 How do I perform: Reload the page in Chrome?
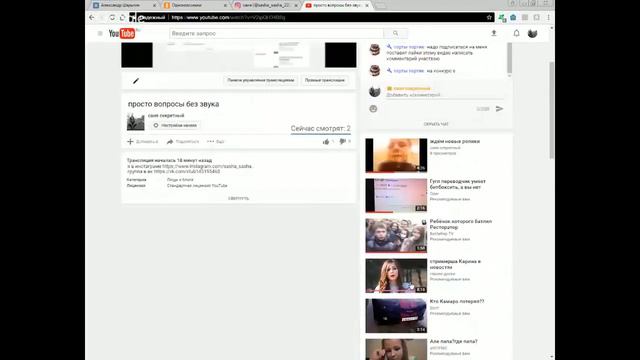[x=112, y=18]
